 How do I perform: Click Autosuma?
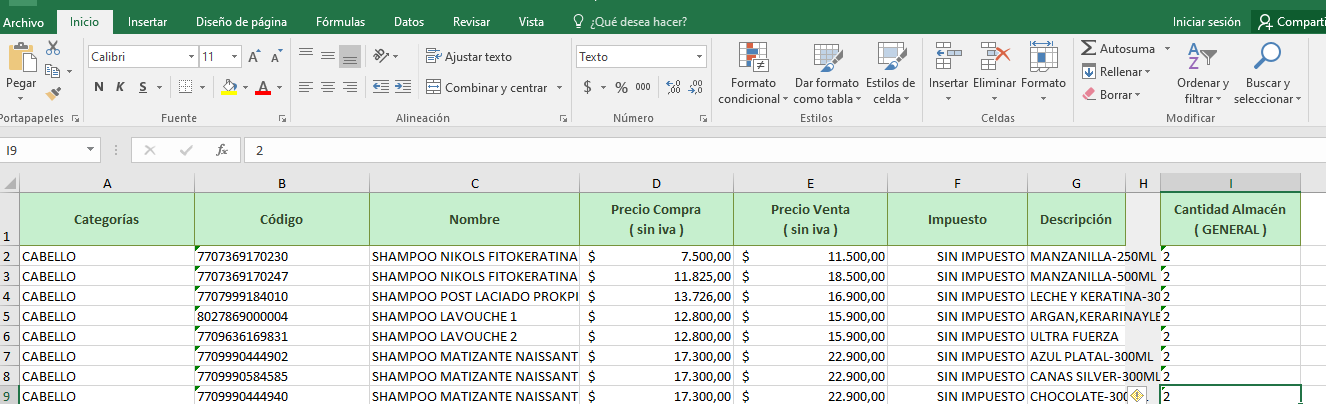[1116, 48]
